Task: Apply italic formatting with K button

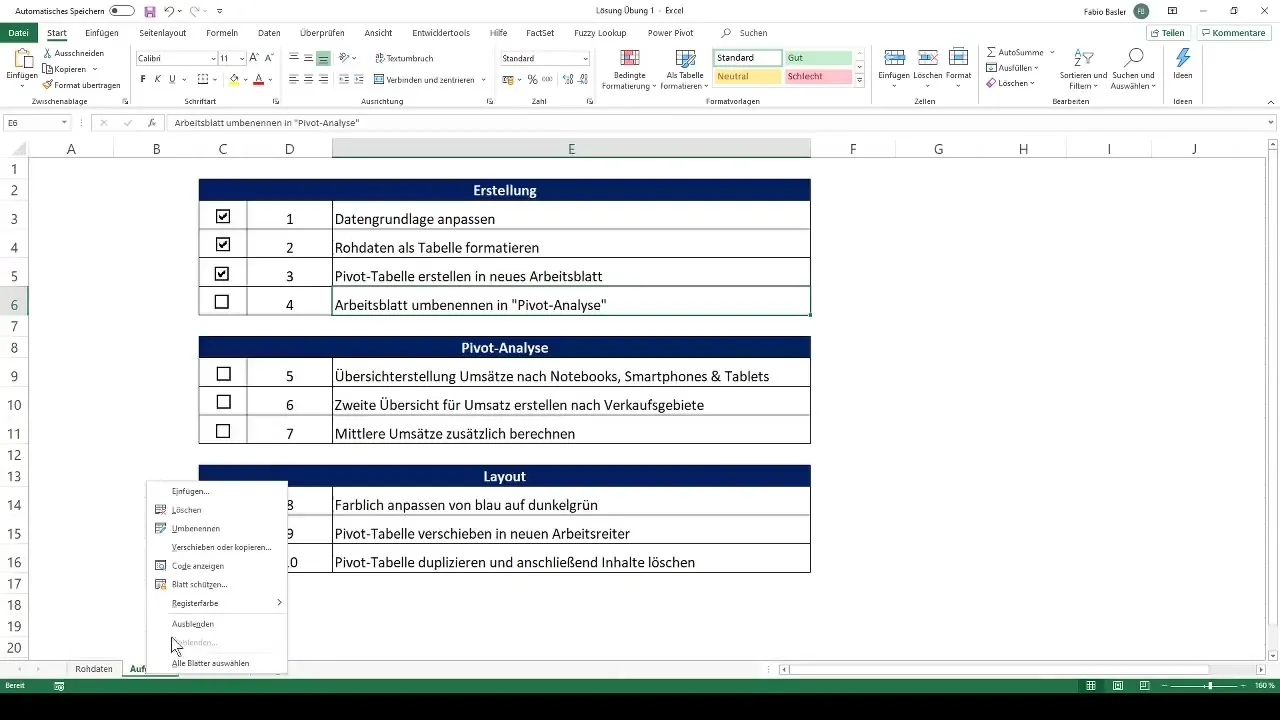Action: [x=157, y=79]
